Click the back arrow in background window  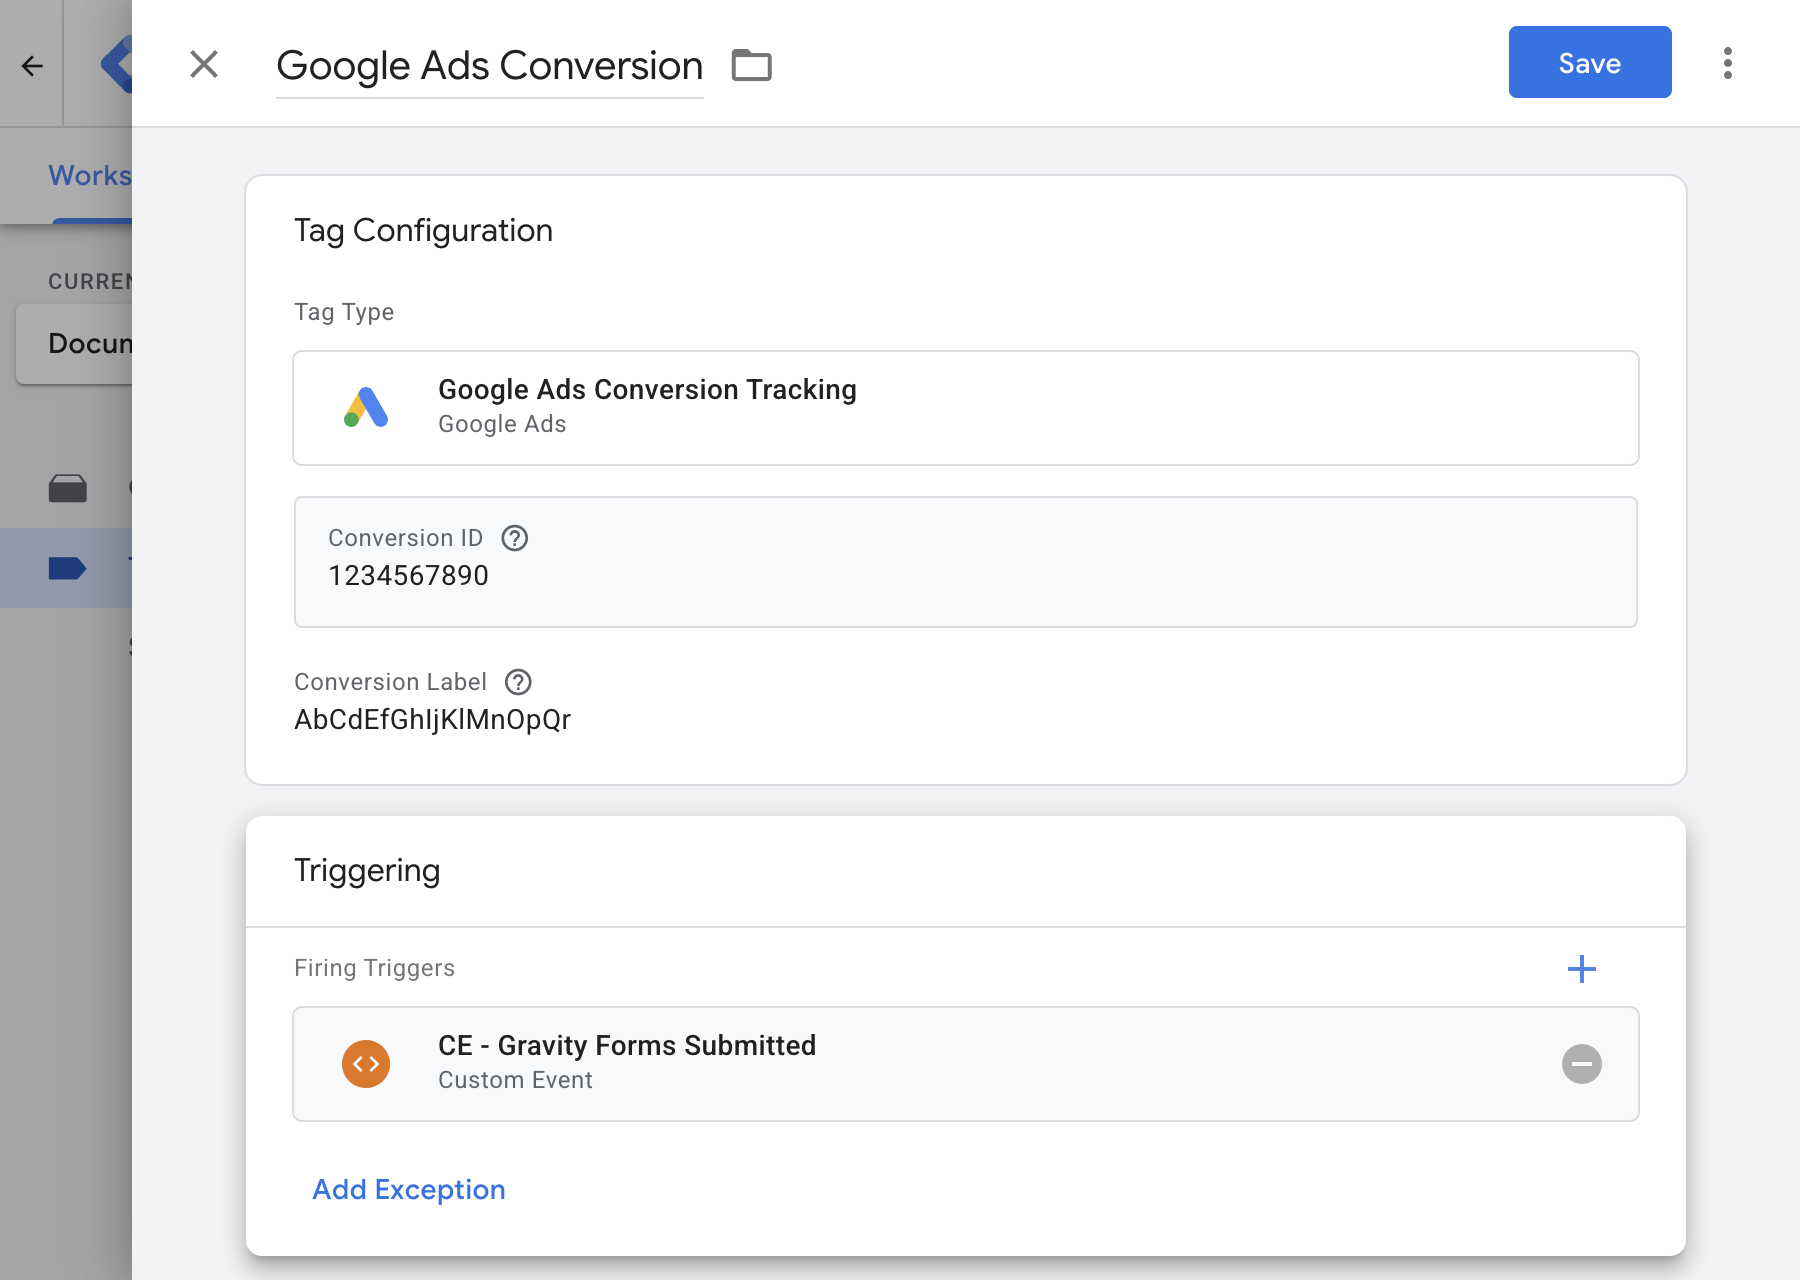tap(32, 66)
